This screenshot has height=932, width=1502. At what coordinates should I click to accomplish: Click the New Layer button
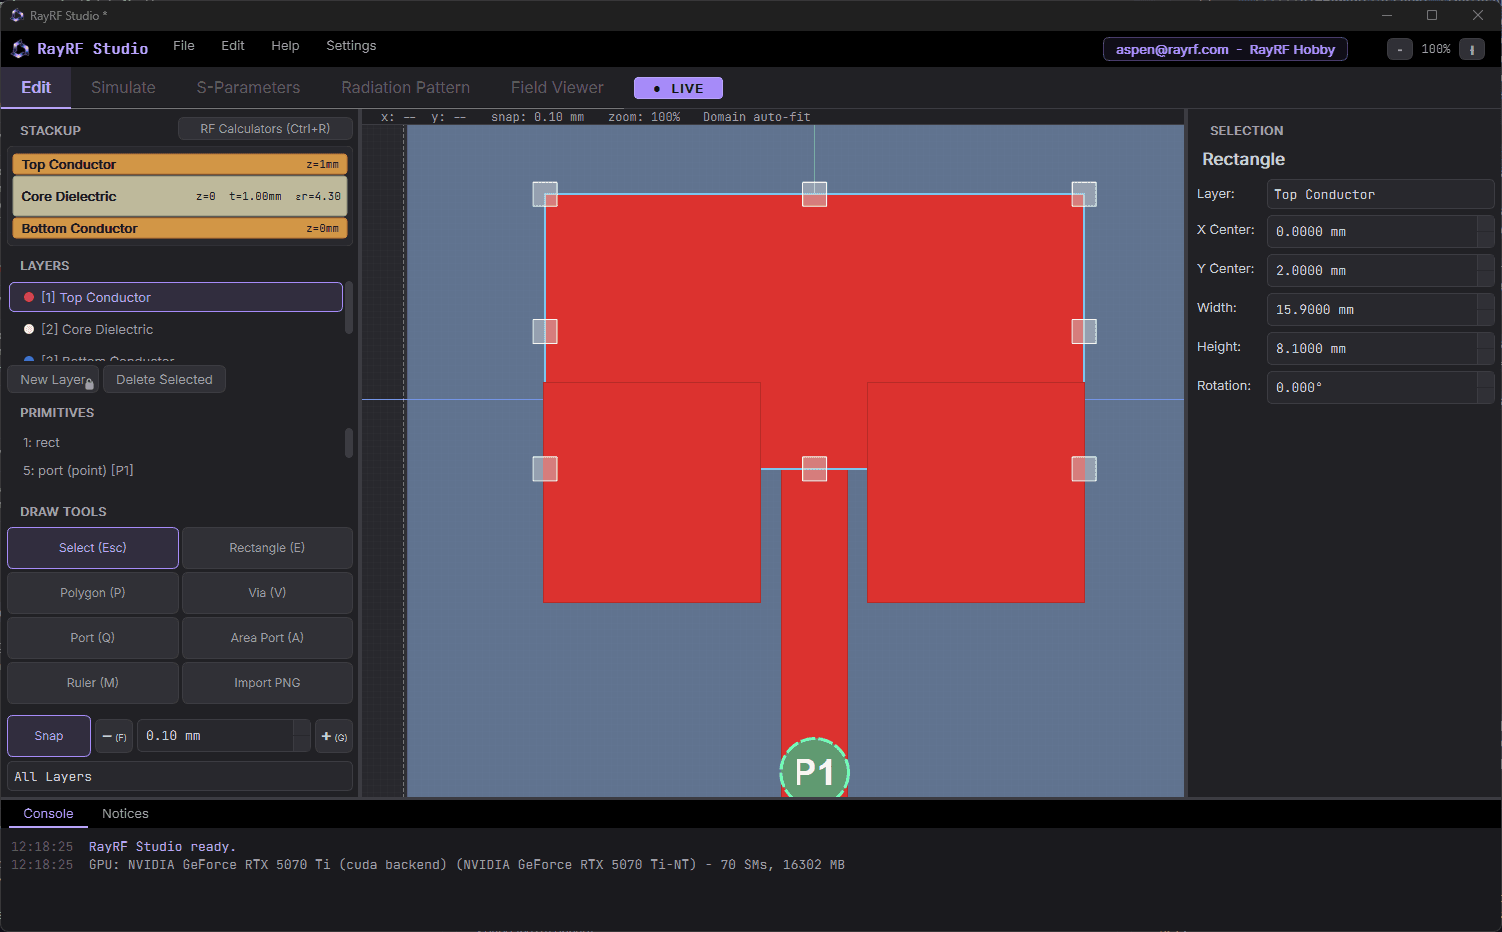pos(53,380)
